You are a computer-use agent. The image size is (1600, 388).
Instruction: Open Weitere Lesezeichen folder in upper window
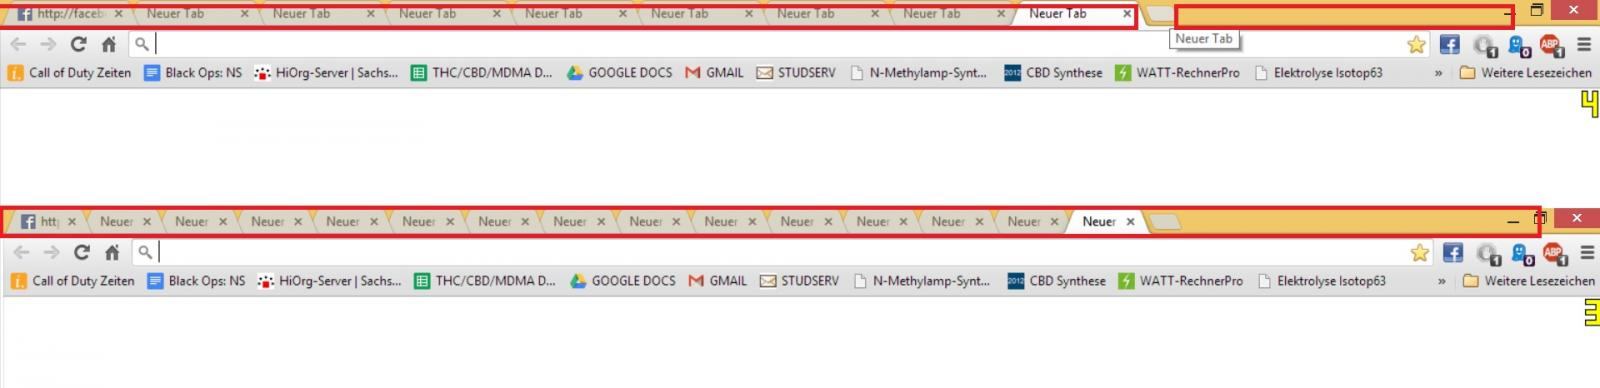click(1526, 73)
